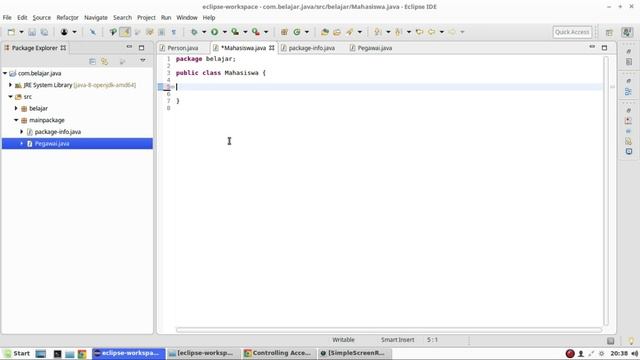Select package-info.java in Package Explorer

tap(58, 132)
